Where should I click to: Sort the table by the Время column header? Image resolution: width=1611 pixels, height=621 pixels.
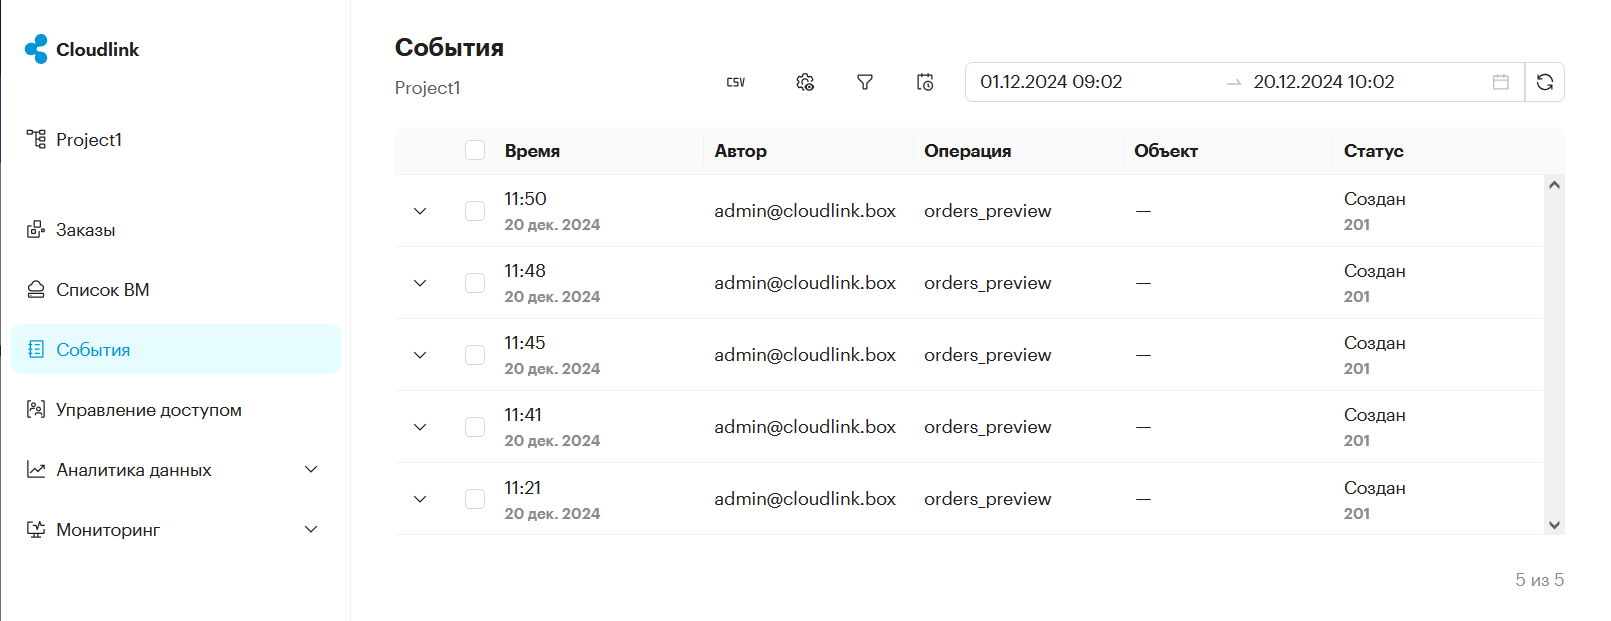(532, 151)
